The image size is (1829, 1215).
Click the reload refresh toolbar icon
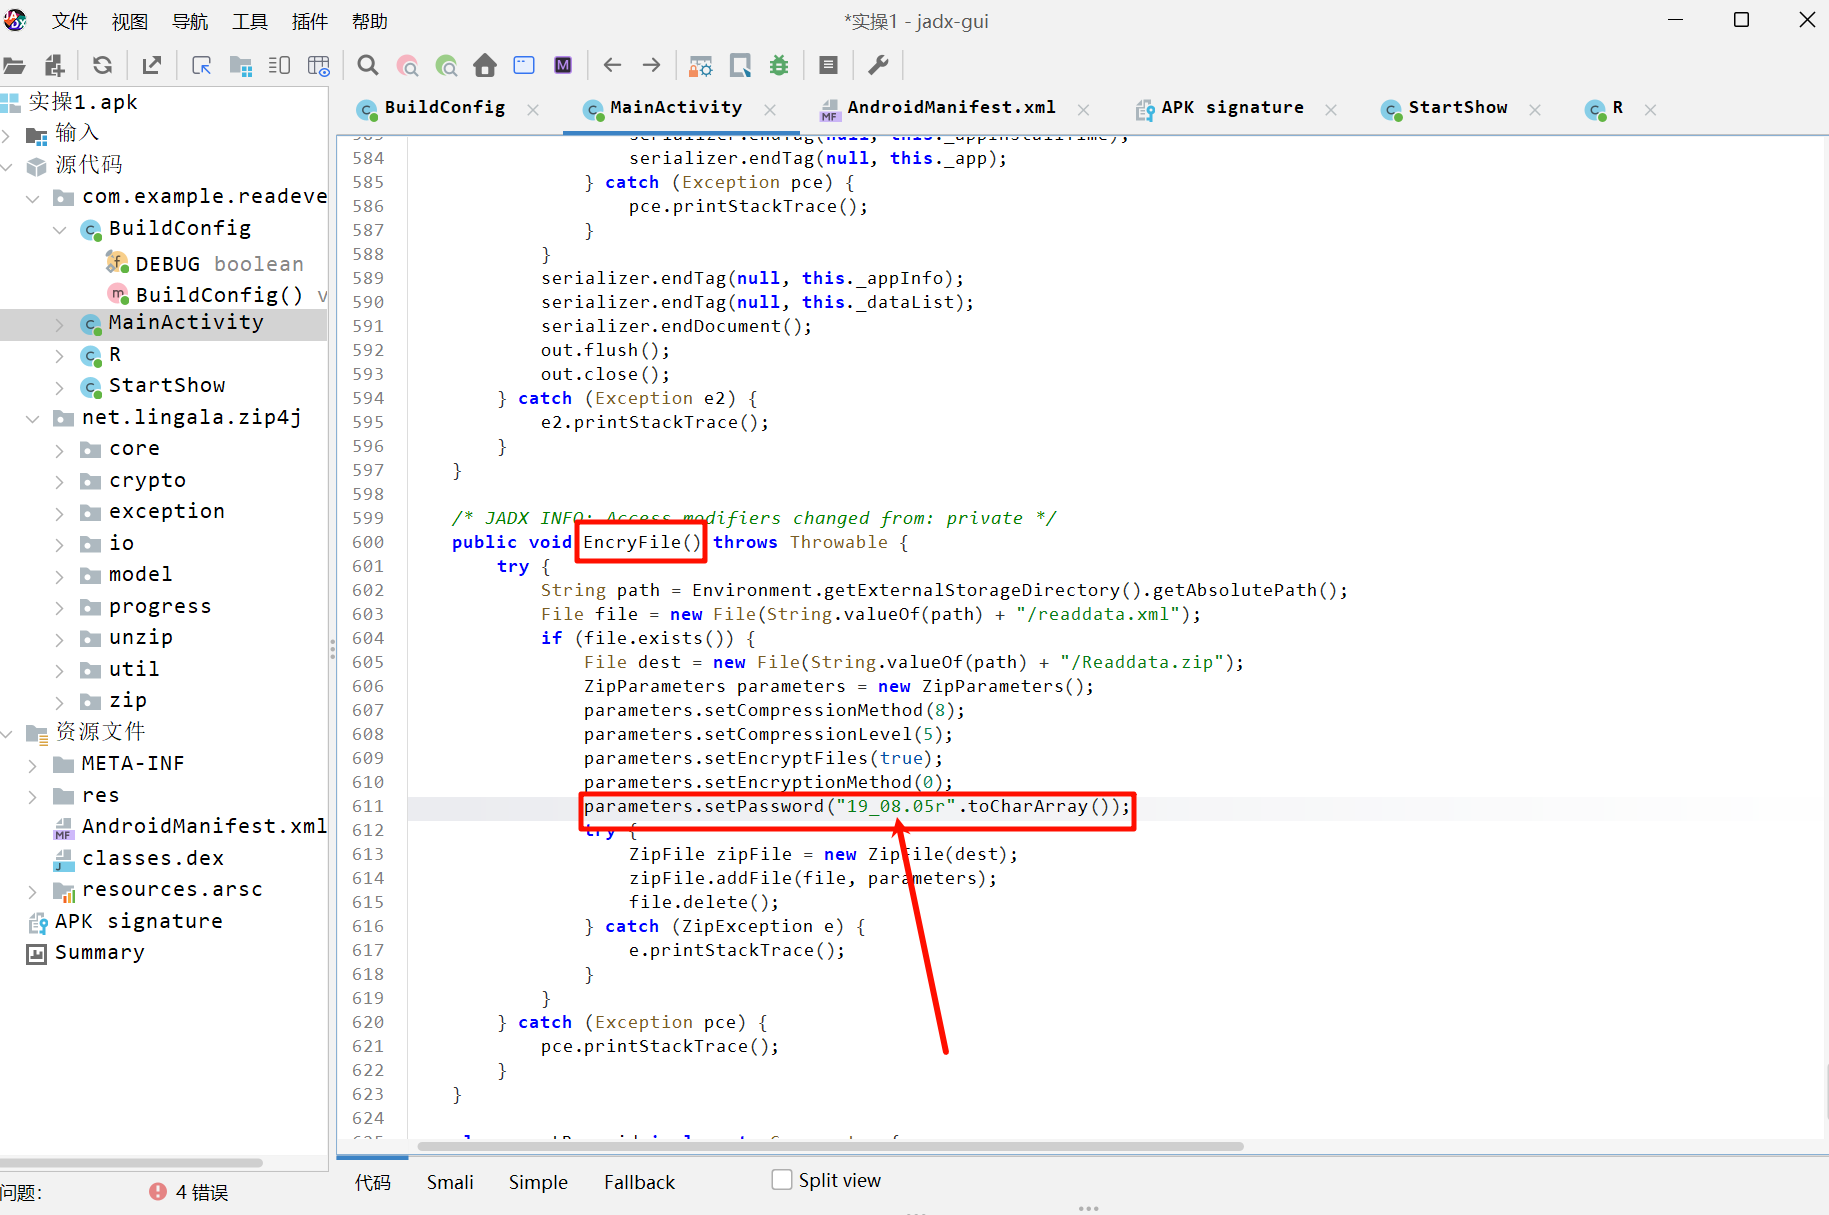click(x=102, y=66)
